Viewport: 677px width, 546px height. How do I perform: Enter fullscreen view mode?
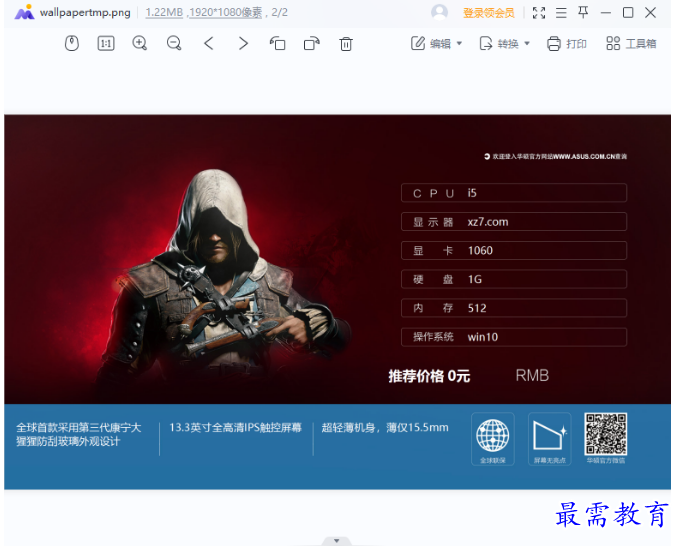click(539, 13)
